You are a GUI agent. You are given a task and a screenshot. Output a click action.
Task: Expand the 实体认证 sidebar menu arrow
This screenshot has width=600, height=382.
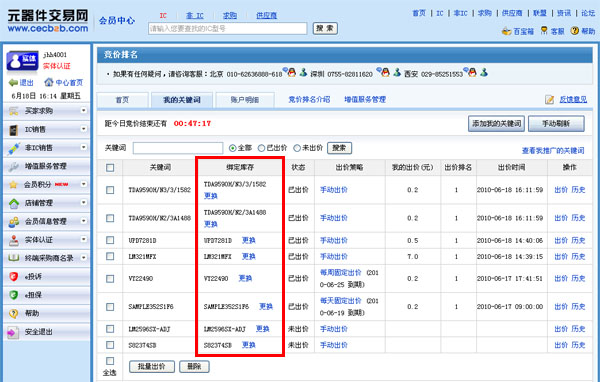coord(83,239)
